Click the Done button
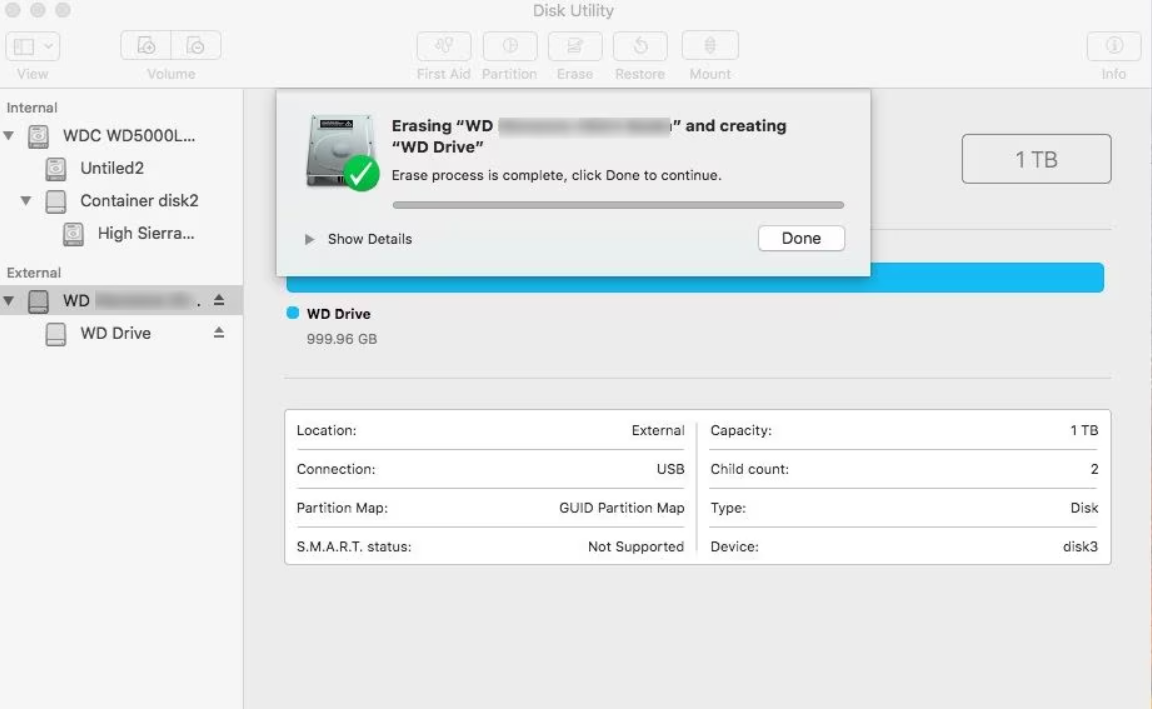The height and width of the screenshot is (709, 1152). [x=801, y=238]
